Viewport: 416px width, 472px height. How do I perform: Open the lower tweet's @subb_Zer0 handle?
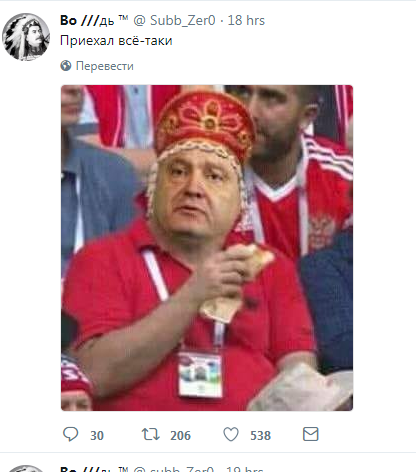coord(173,469)
